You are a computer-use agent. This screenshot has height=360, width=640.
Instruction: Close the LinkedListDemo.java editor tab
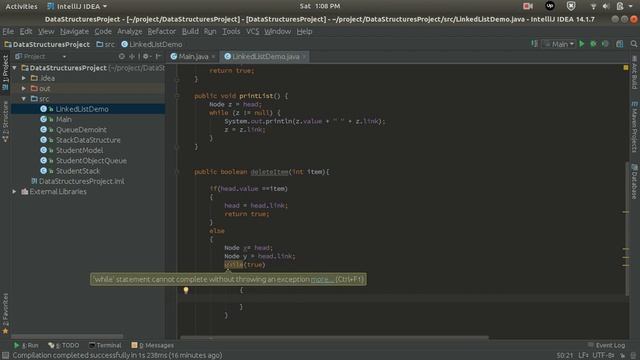click(x=304, y=57)
